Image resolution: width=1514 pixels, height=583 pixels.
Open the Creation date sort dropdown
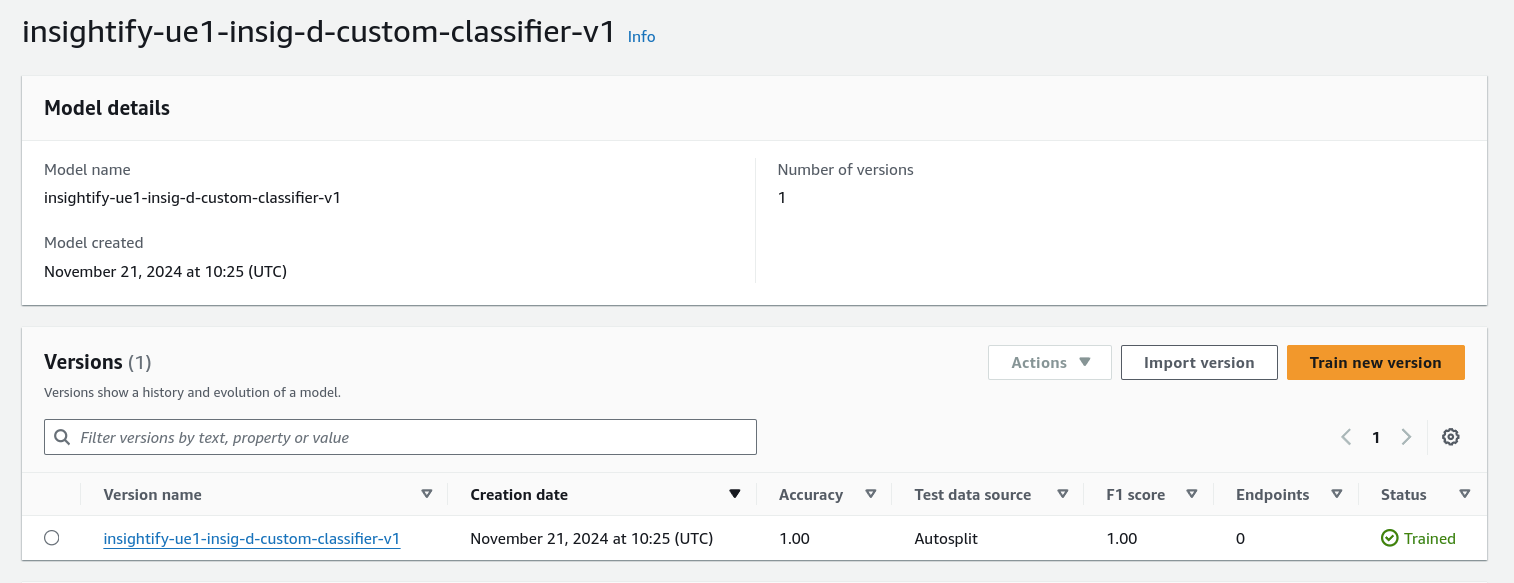tap(734, 494)
